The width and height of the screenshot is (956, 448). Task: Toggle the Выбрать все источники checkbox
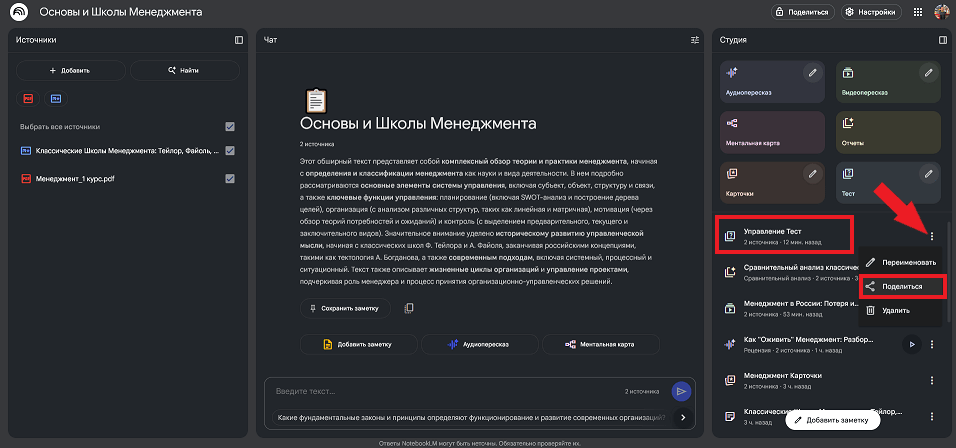click(230, 127)
